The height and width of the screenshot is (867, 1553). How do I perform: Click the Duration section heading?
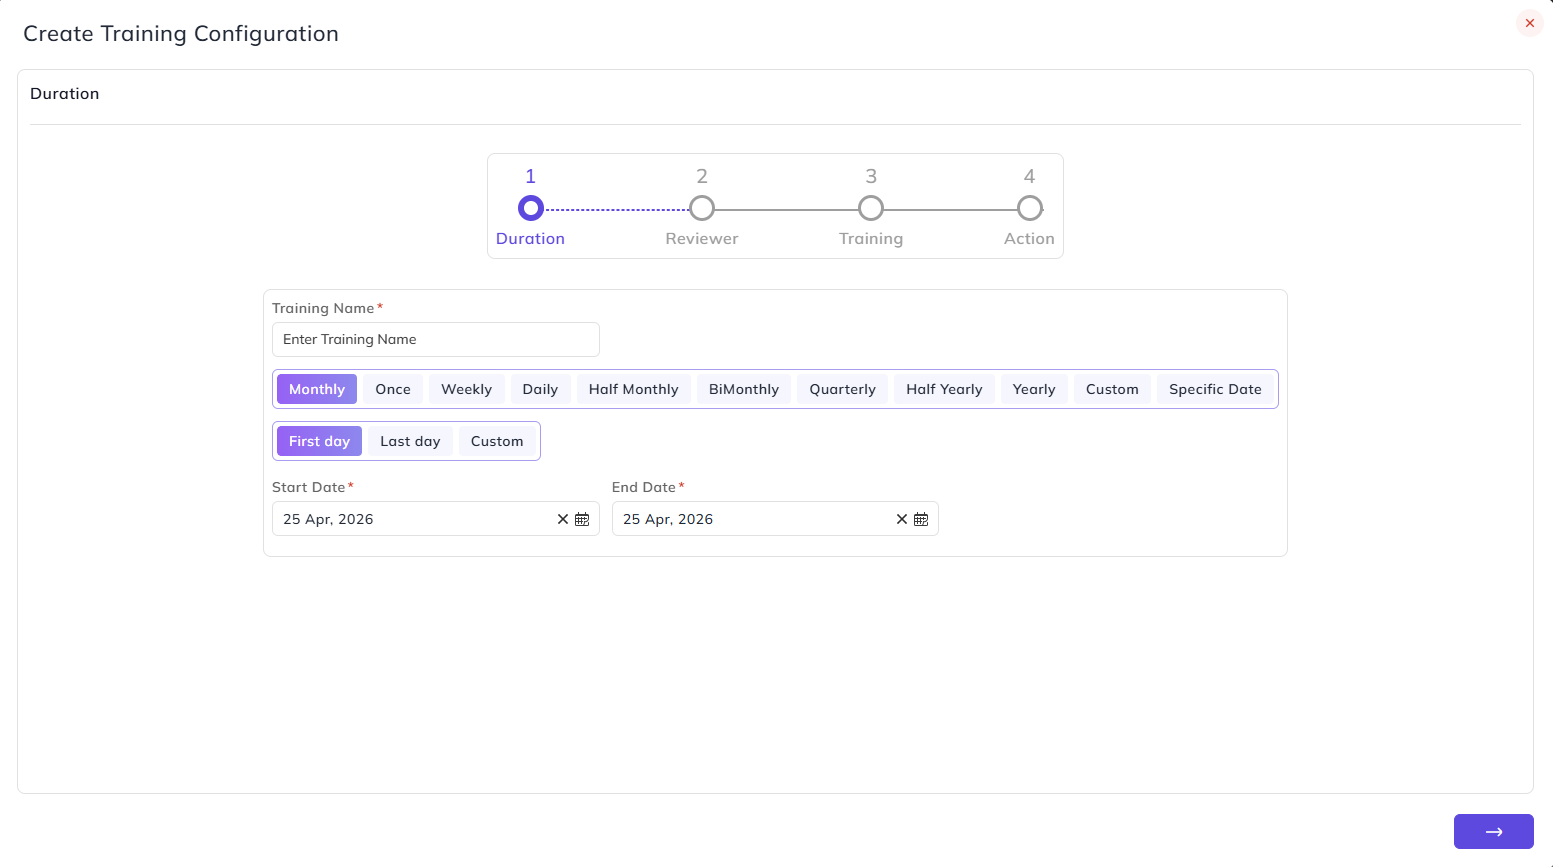coord(65,93)
